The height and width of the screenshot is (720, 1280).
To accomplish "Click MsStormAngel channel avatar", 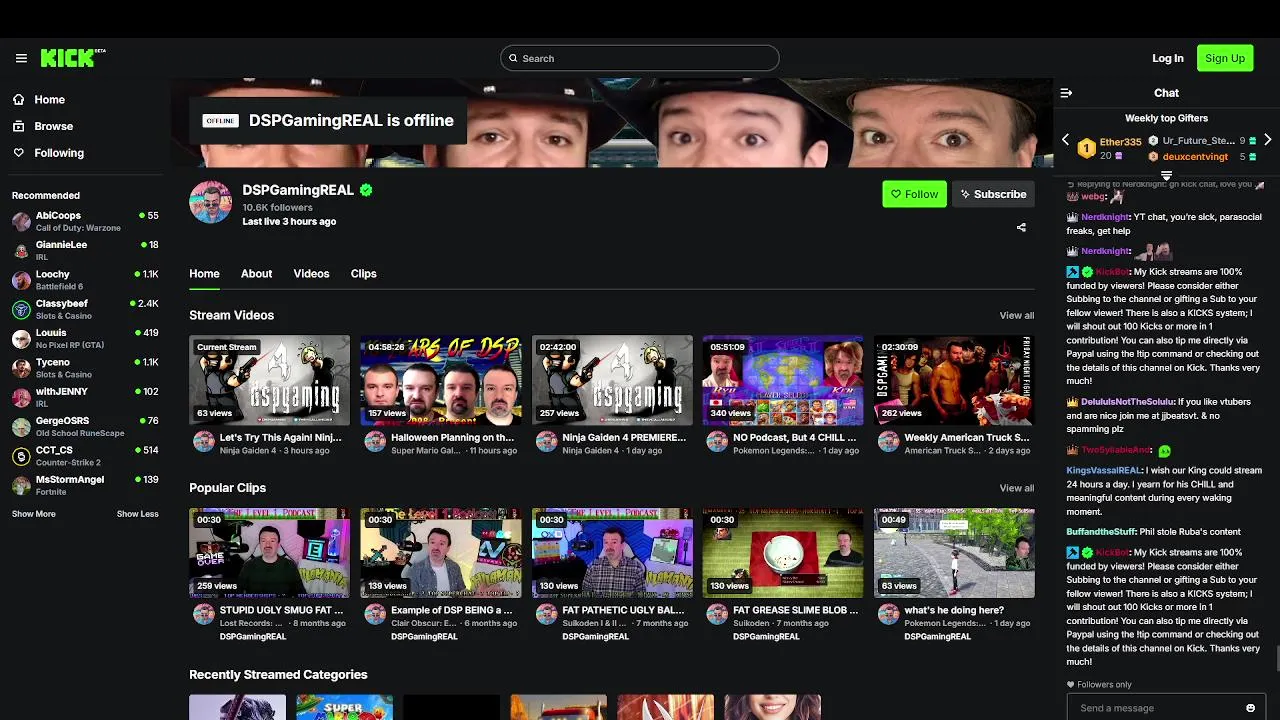I will pyautogui.click(x=21, y=485).
